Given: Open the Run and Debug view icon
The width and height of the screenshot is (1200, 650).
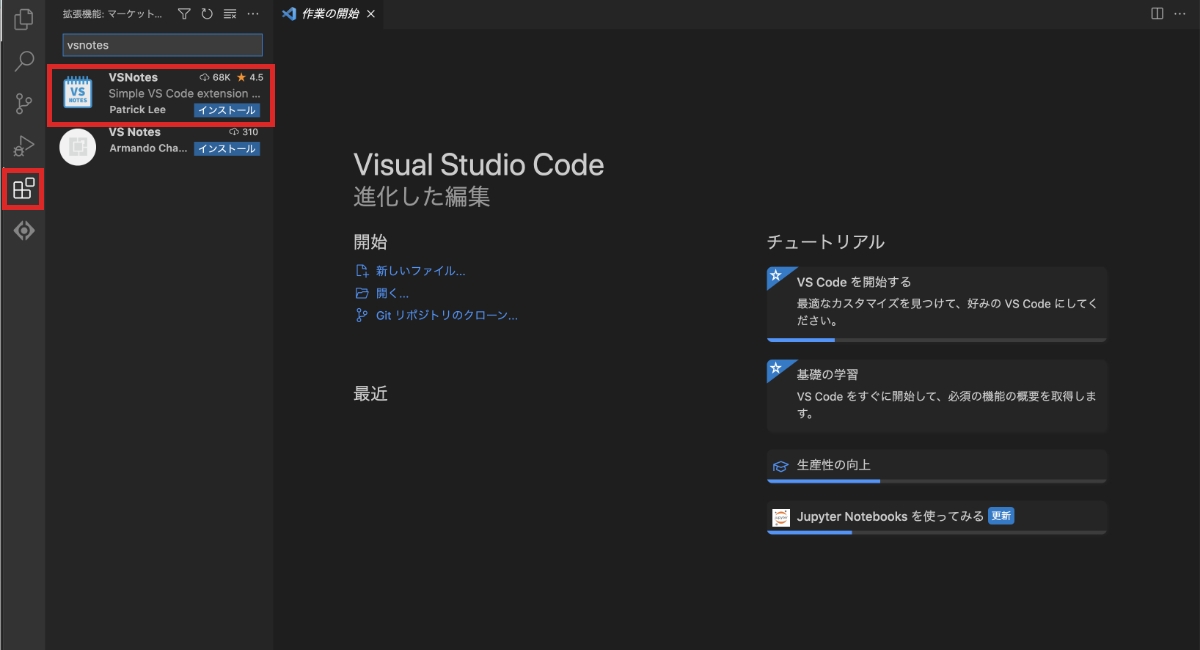Looking at the screenshot, I should coord(23,146).
